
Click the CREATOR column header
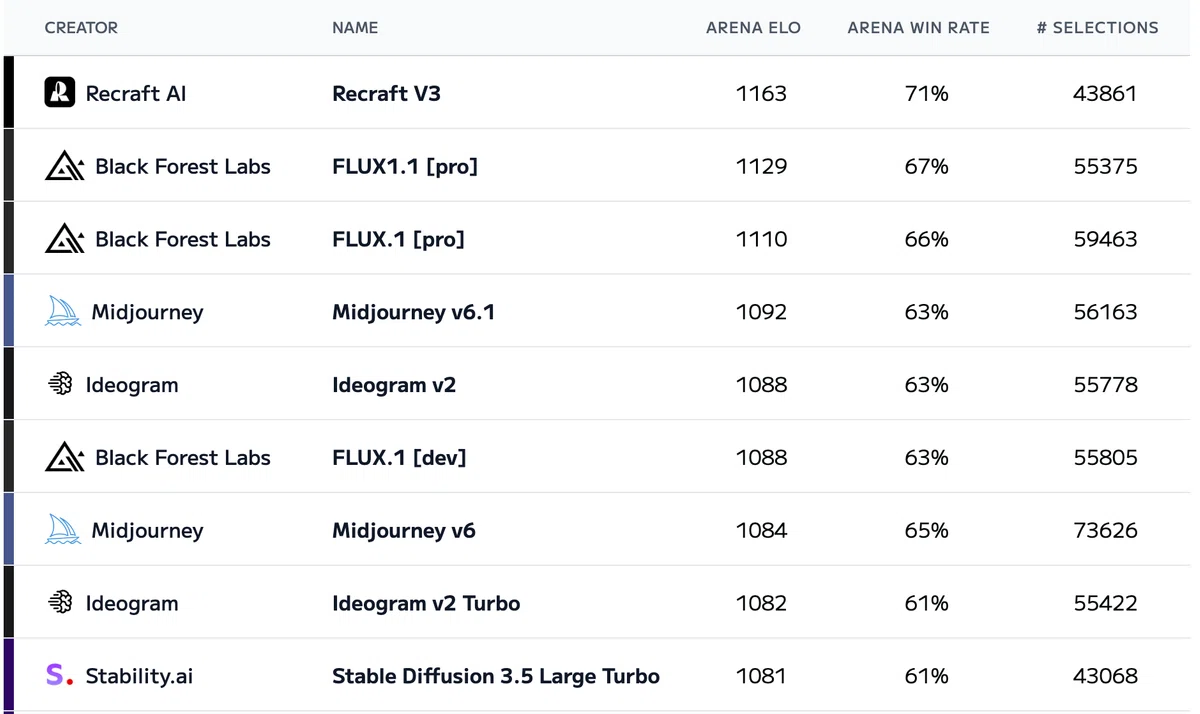coord(81,28)
